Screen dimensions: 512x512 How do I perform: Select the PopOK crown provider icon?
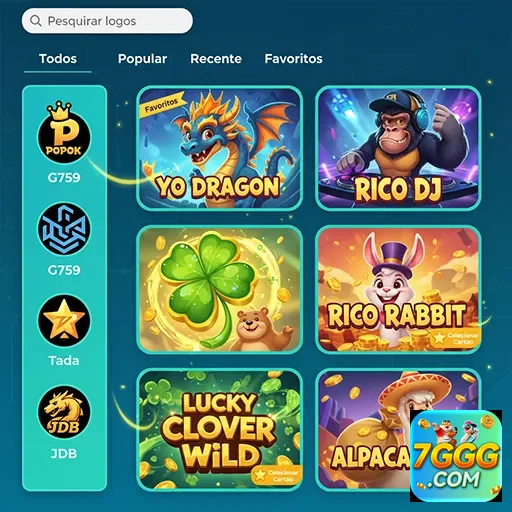(x=64, y=133)
